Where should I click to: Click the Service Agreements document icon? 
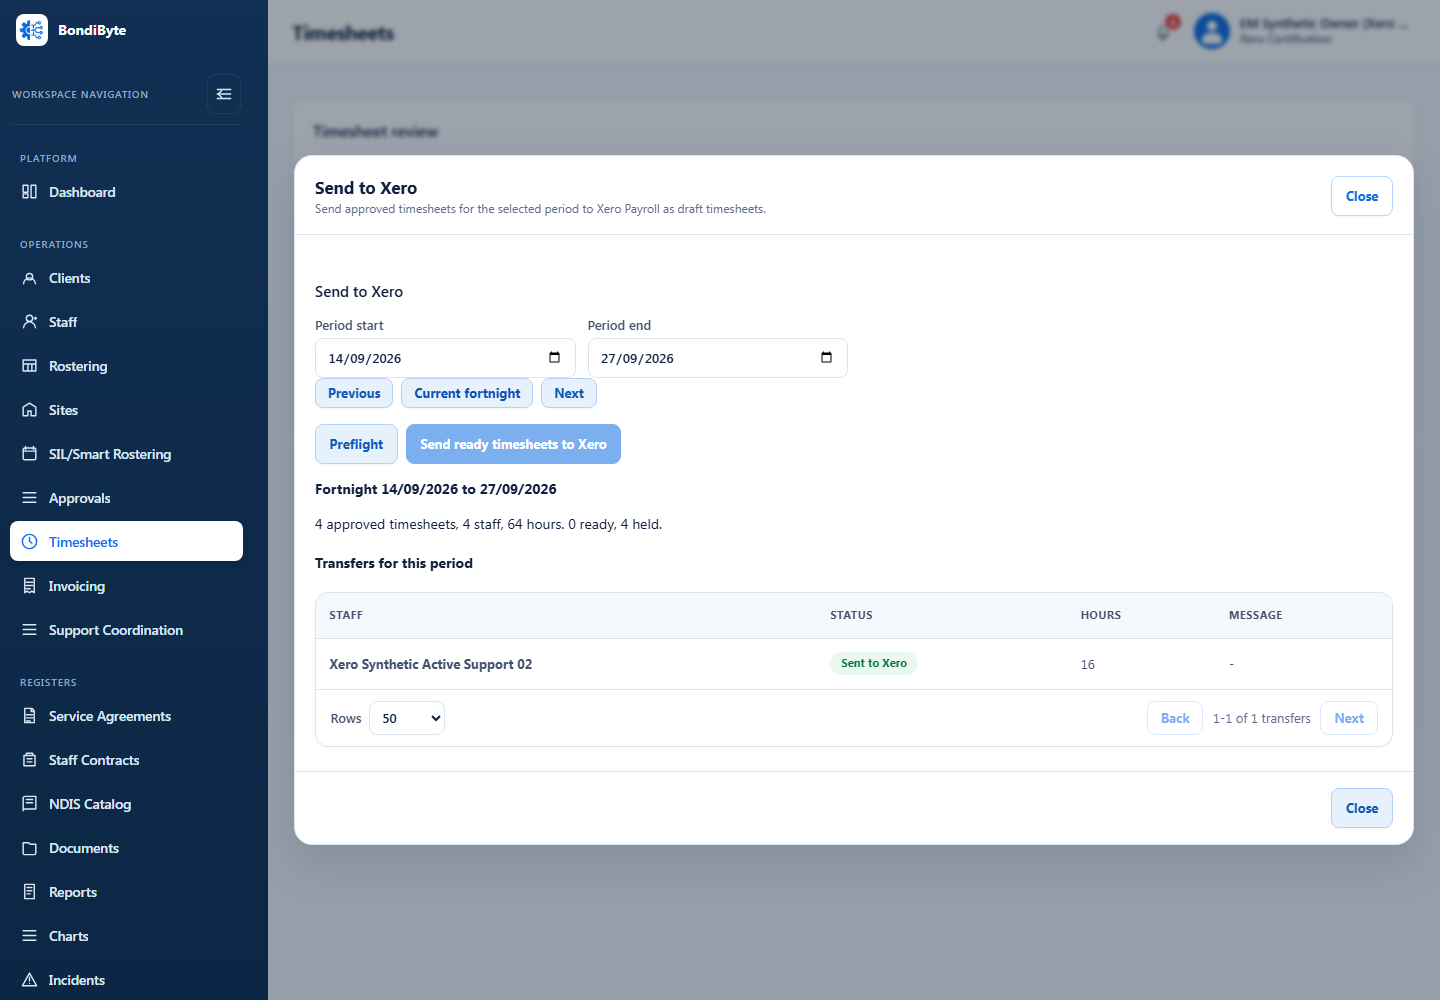30,716
